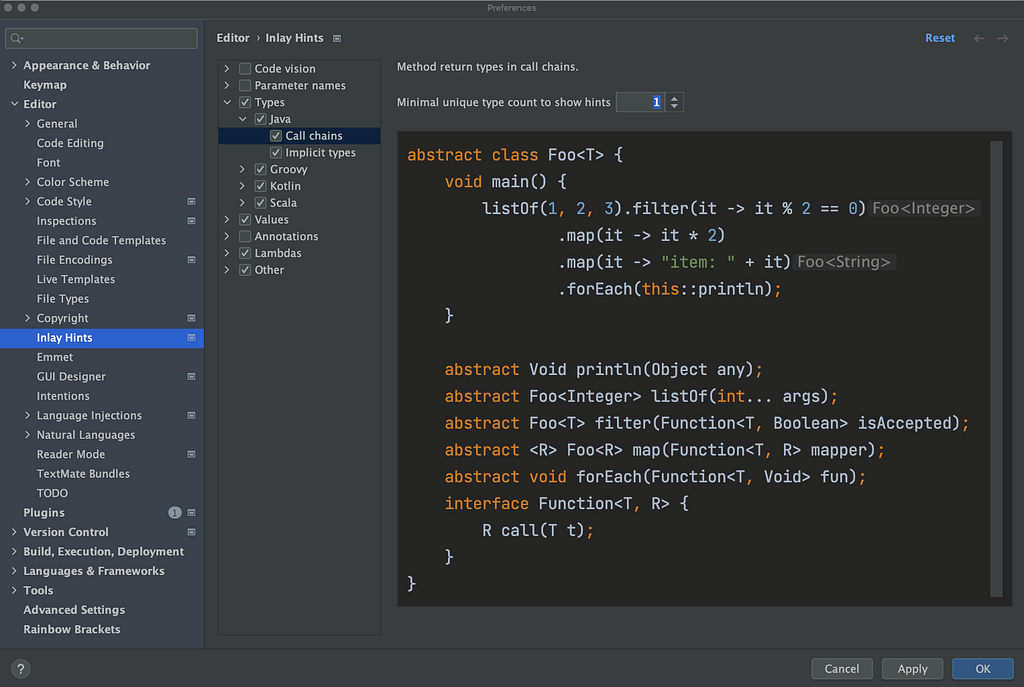This screenshot has width=1024, height=687.
Task: Click the project settings icon next to Language Injections
Action: (191, 415)
